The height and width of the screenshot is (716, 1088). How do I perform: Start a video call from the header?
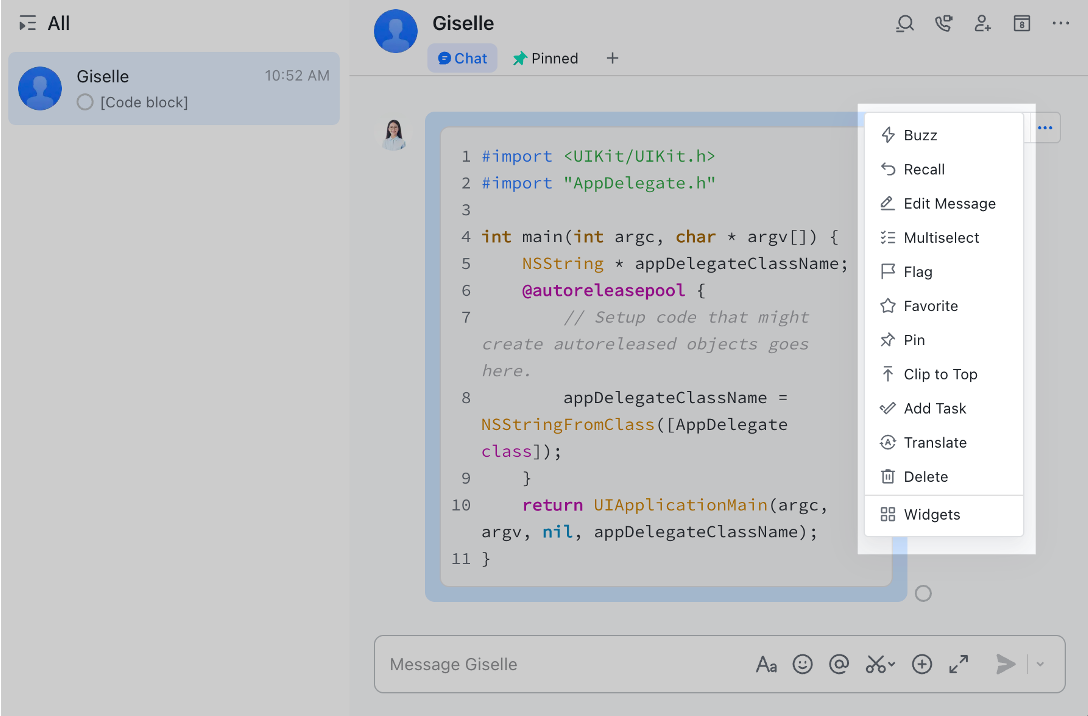click(x=943, y=23)
